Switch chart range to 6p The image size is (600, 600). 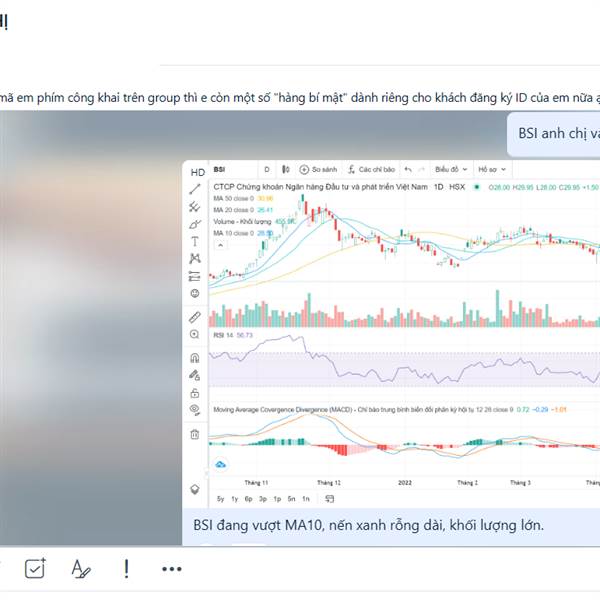(248, 499)
